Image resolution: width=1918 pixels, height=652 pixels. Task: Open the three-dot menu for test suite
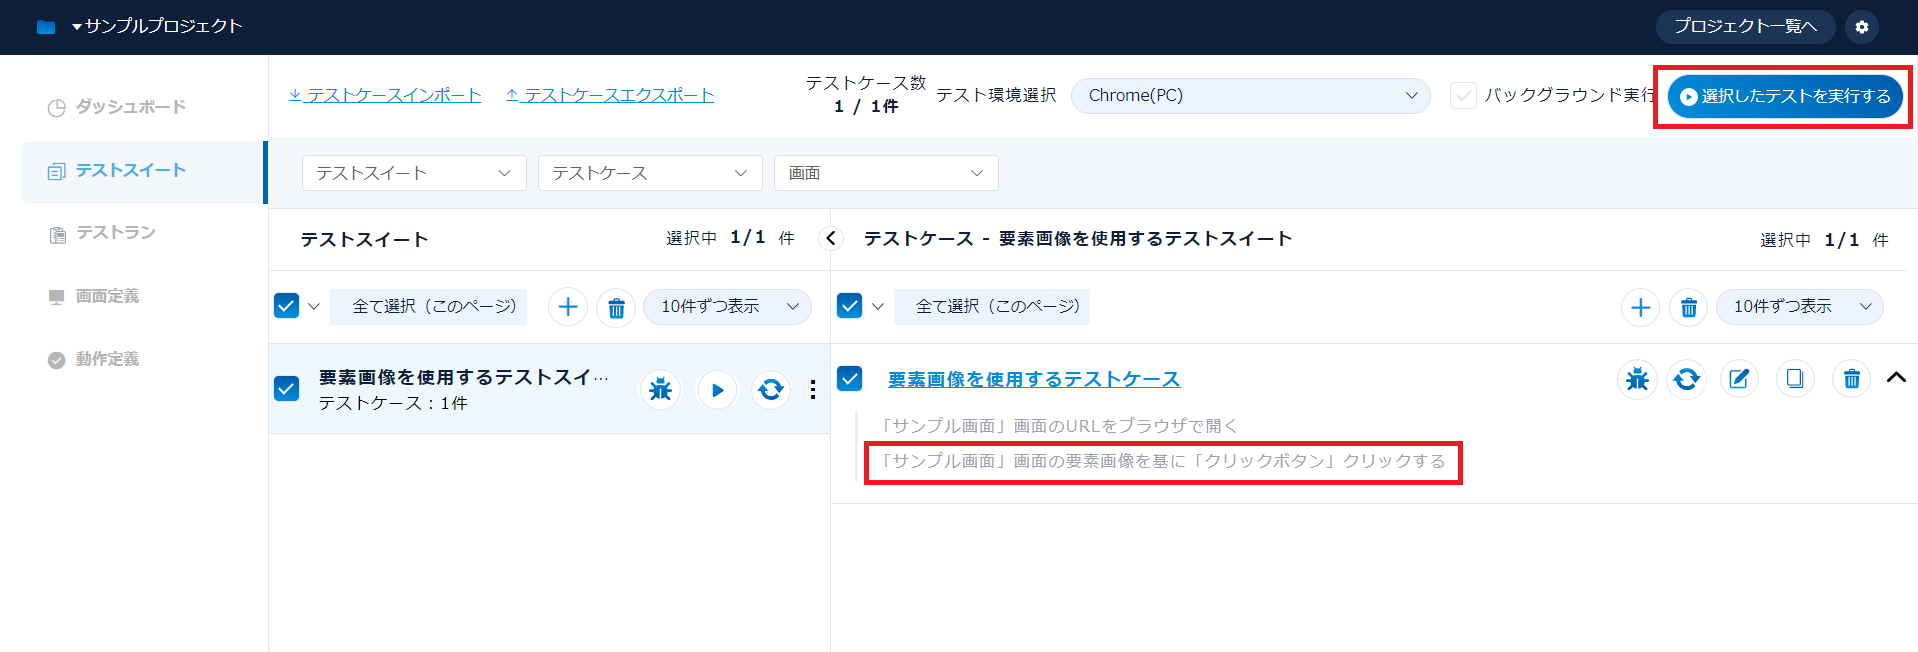coord(812,390)
